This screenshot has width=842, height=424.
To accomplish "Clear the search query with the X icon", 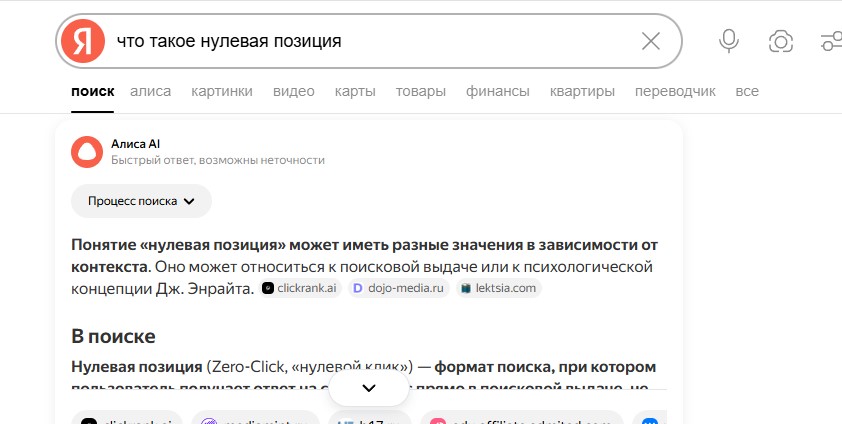I will pos(651,41).
